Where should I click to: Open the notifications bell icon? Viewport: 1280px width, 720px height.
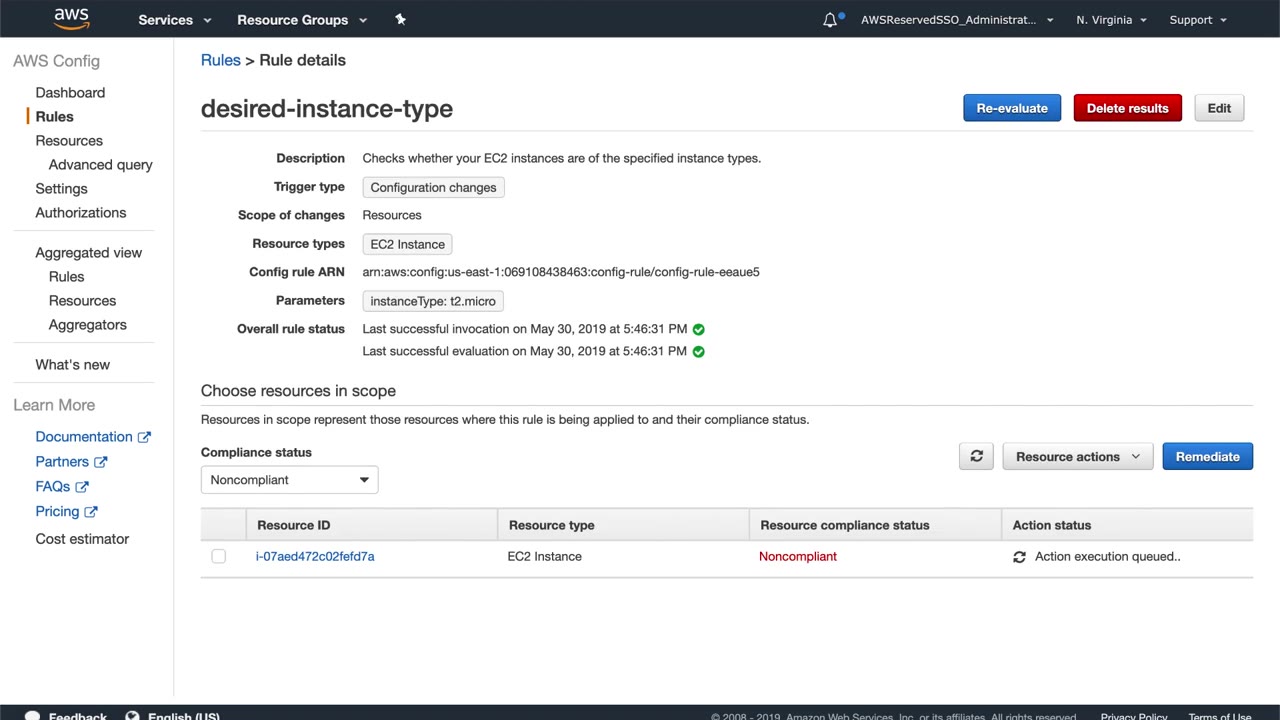click(x=830, y=20)
